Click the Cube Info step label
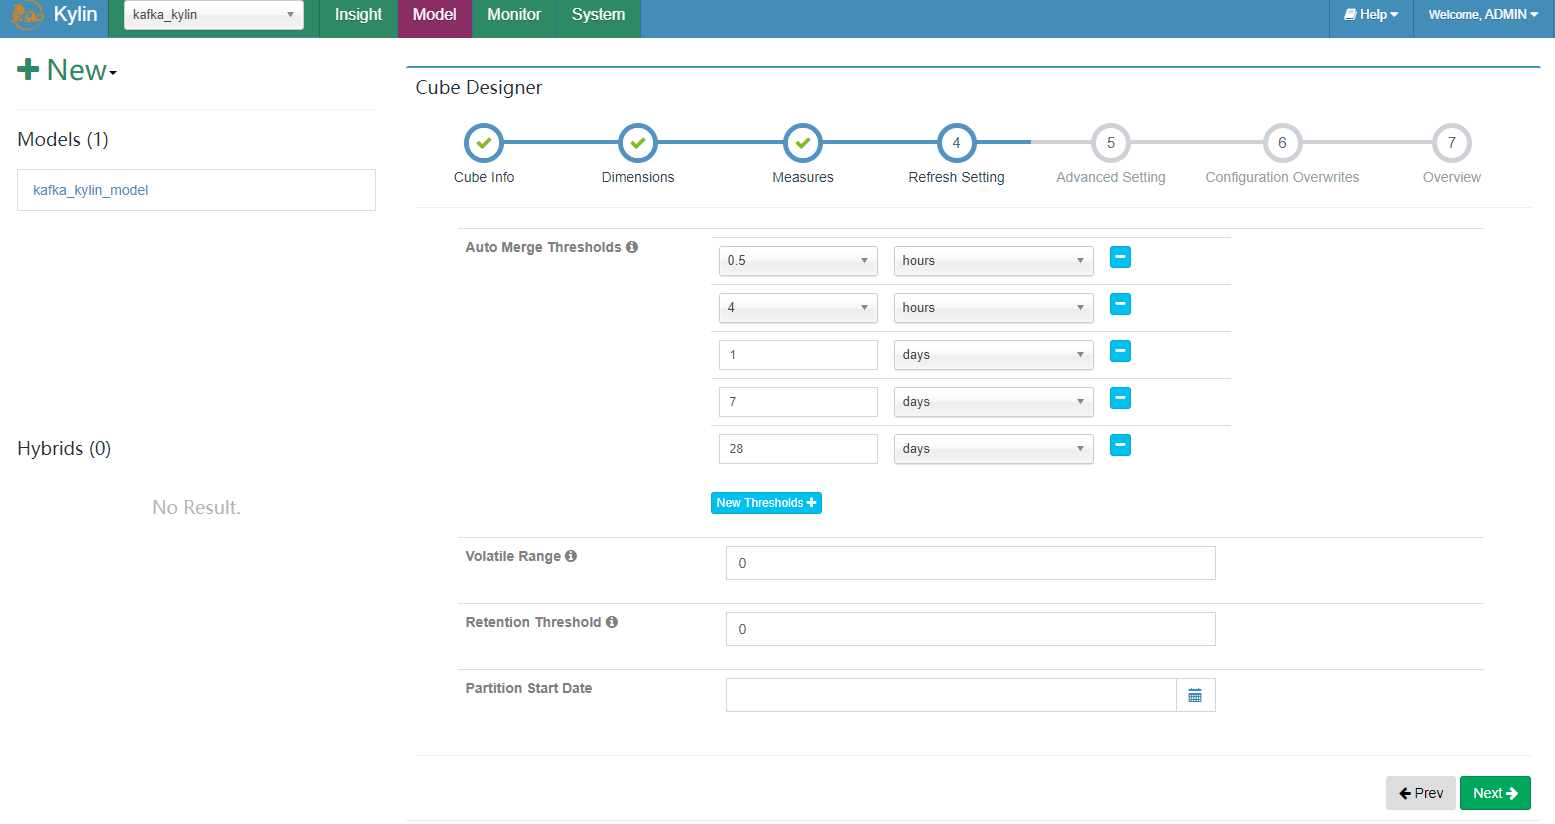 pos(484,177)
